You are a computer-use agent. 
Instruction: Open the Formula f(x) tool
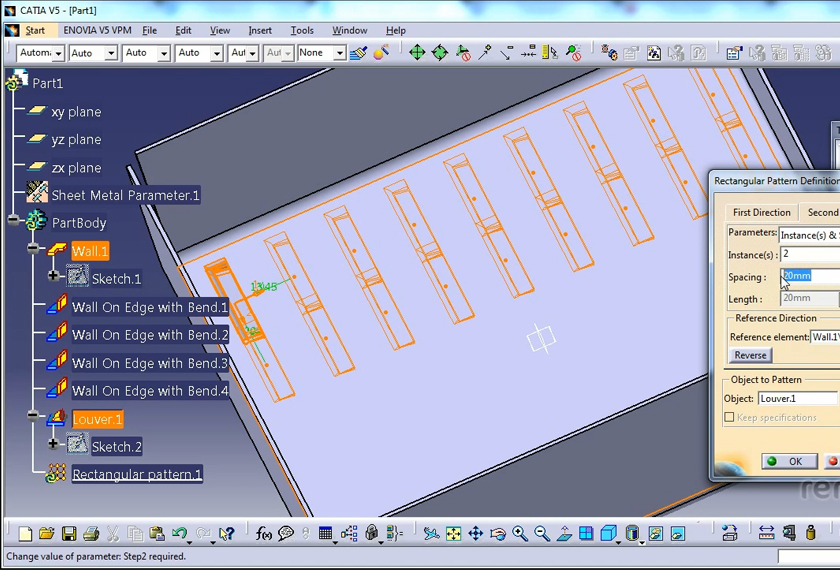pyautogui.click(x=264, y=534)
